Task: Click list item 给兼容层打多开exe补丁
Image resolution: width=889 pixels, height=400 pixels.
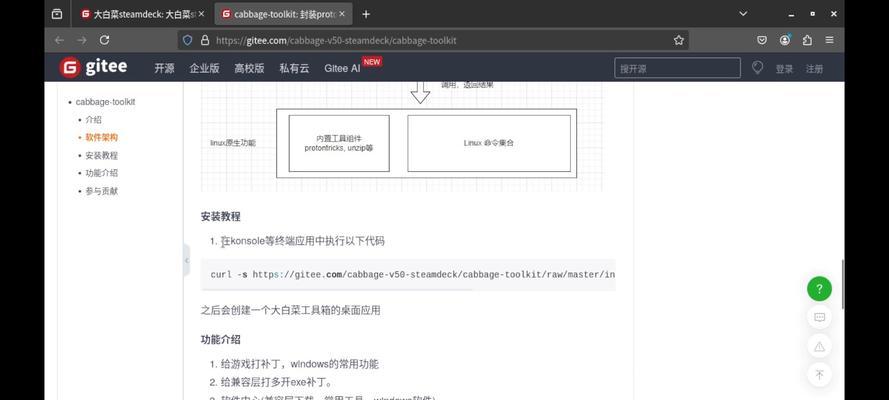Action: 277,382
